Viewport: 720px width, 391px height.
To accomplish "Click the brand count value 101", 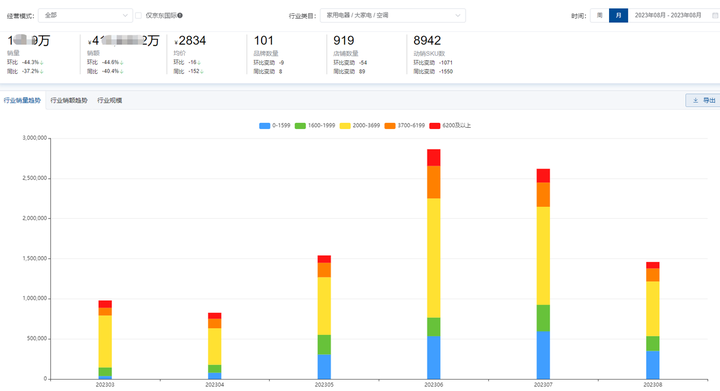I will coord(264,41).
